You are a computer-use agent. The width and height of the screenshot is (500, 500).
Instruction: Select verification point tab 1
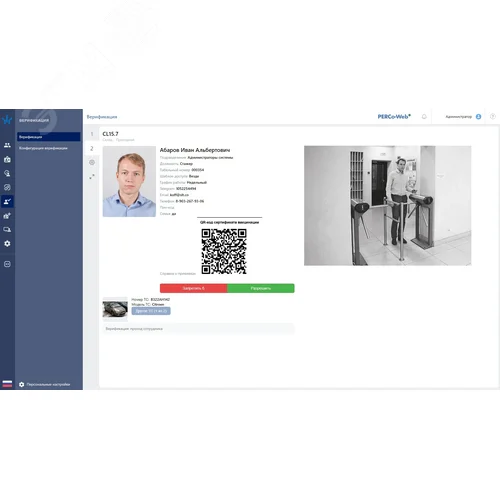(x=92, y=134)
